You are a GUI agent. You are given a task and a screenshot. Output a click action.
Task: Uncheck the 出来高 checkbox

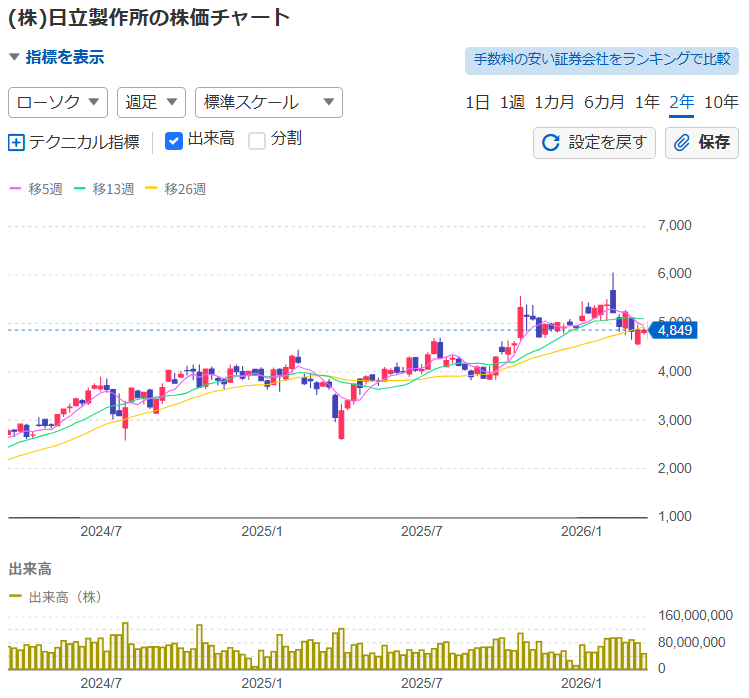(173, 141)
